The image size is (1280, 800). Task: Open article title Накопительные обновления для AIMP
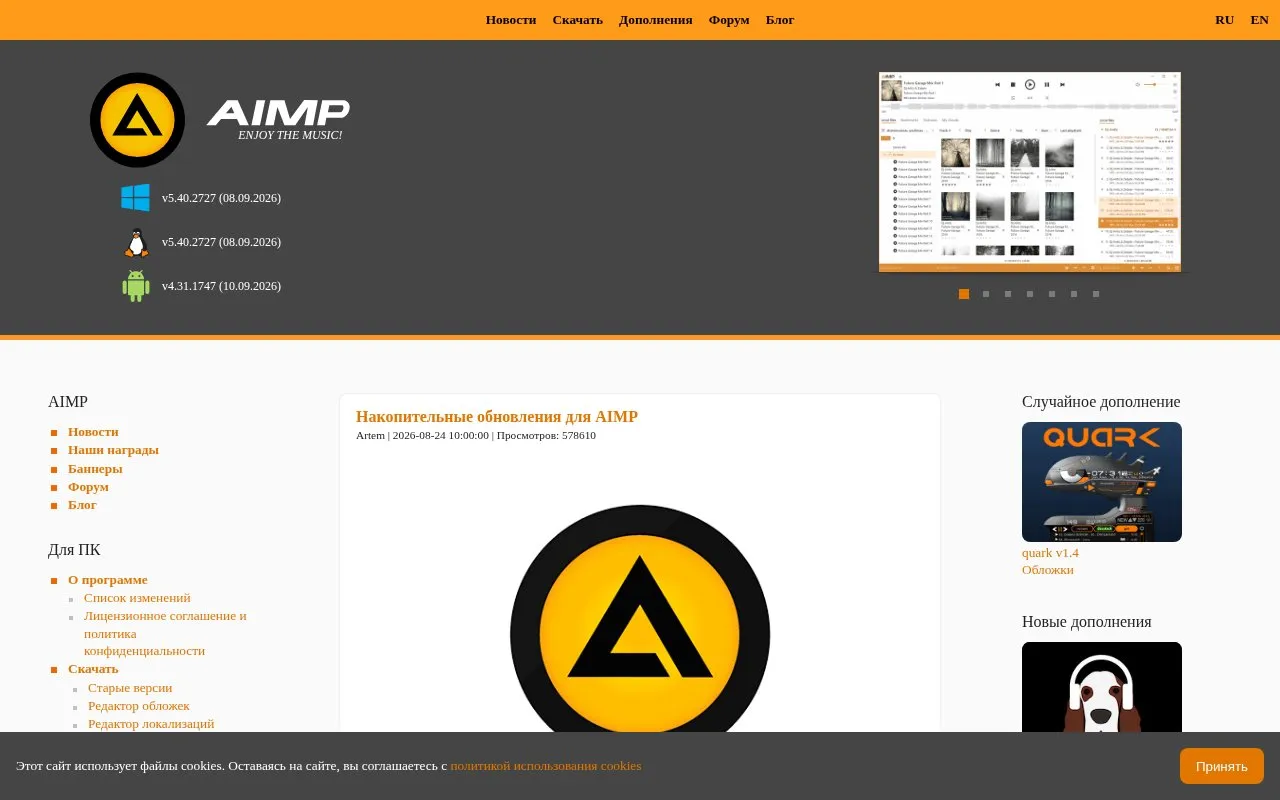point(497,417)
